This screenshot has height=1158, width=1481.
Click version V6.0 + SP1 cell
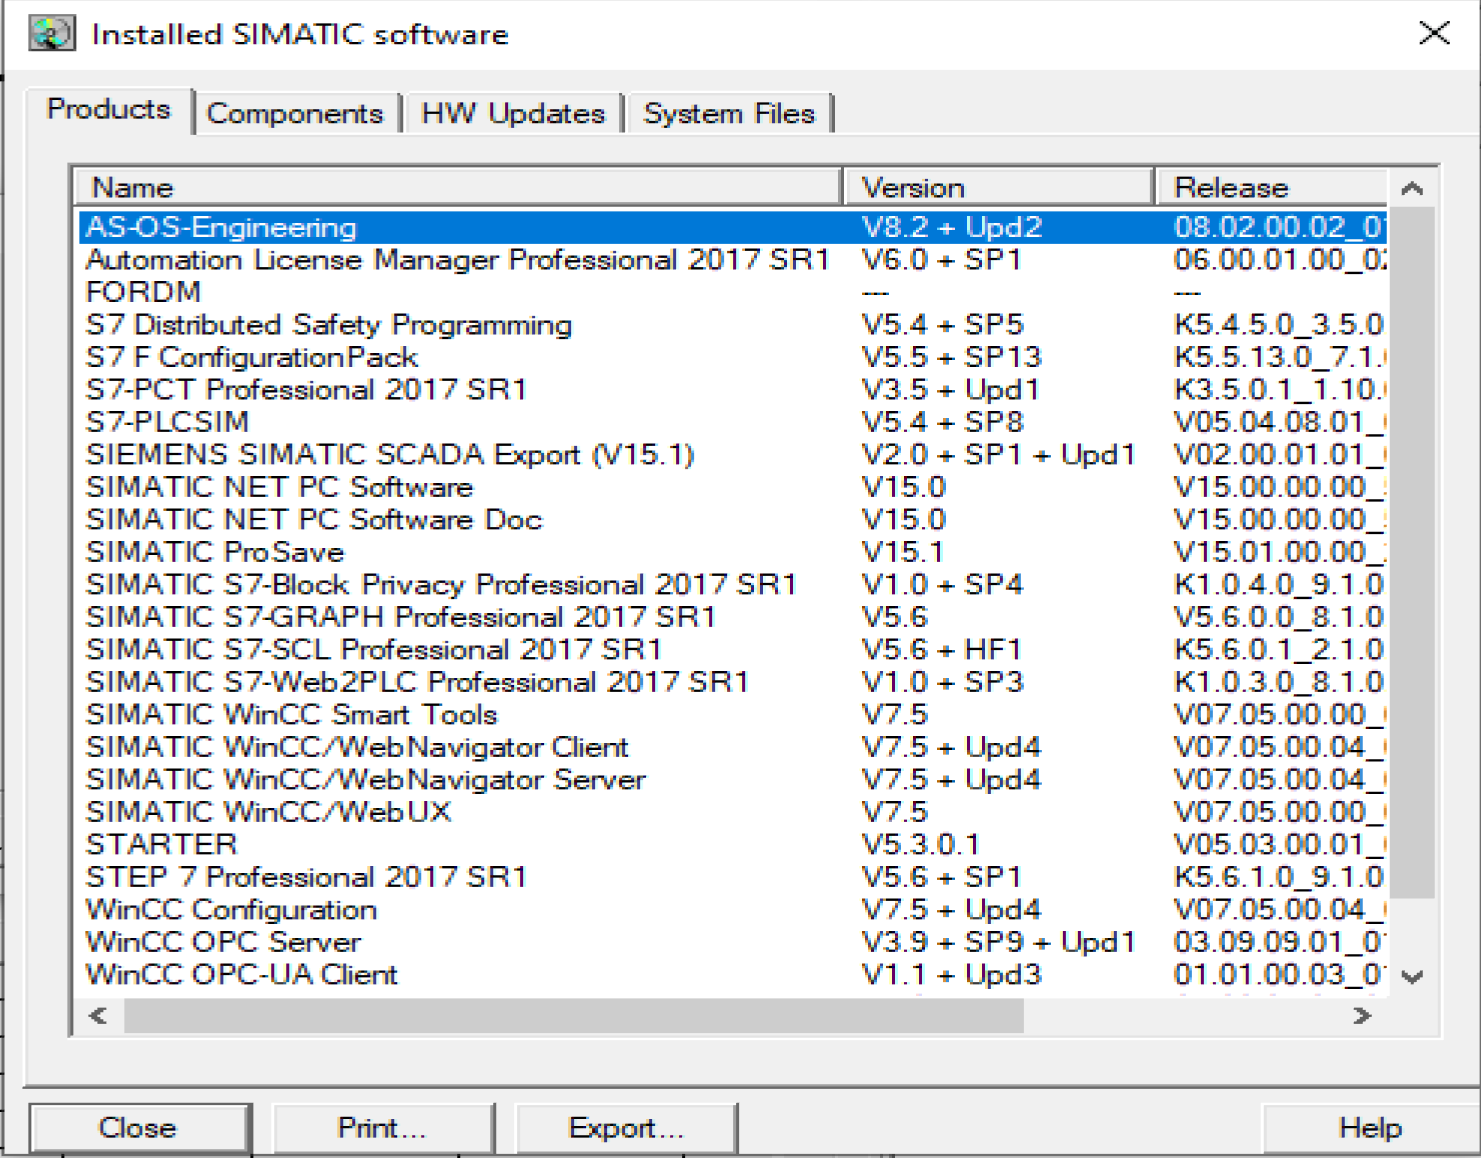click(941, 260)
